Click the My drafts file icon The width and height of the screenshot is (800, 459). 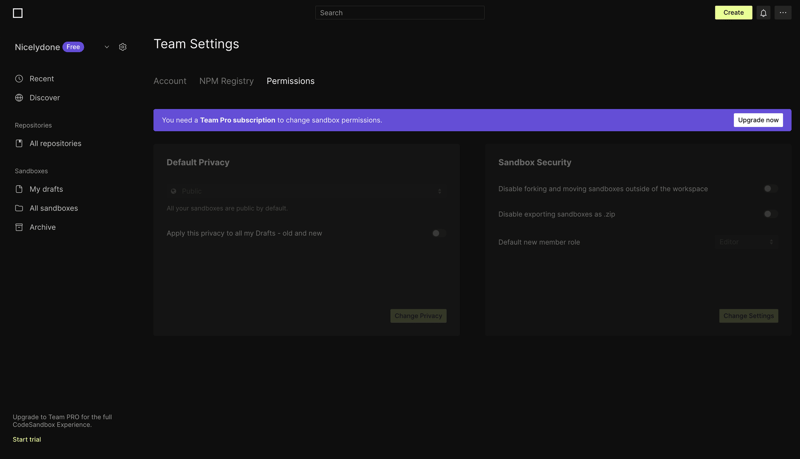pos(19,189)
